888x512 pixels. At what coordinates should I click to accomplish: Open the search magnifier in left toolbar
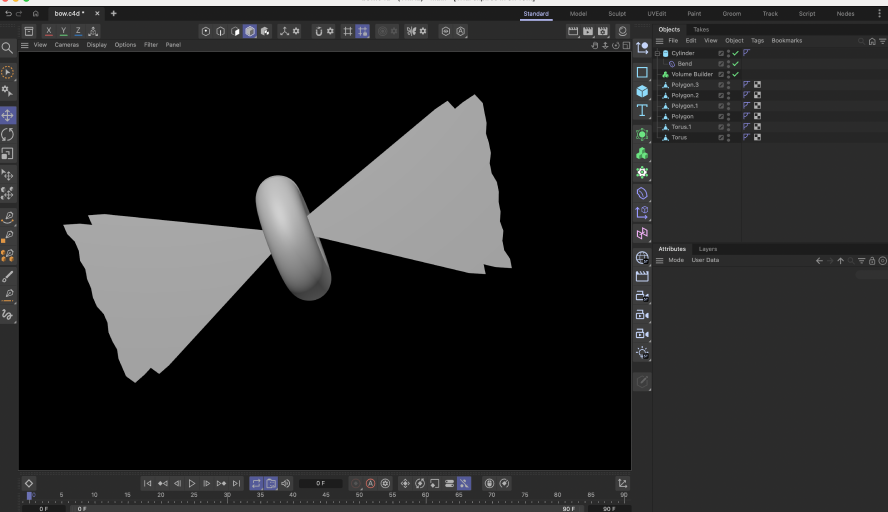(7, 48)
